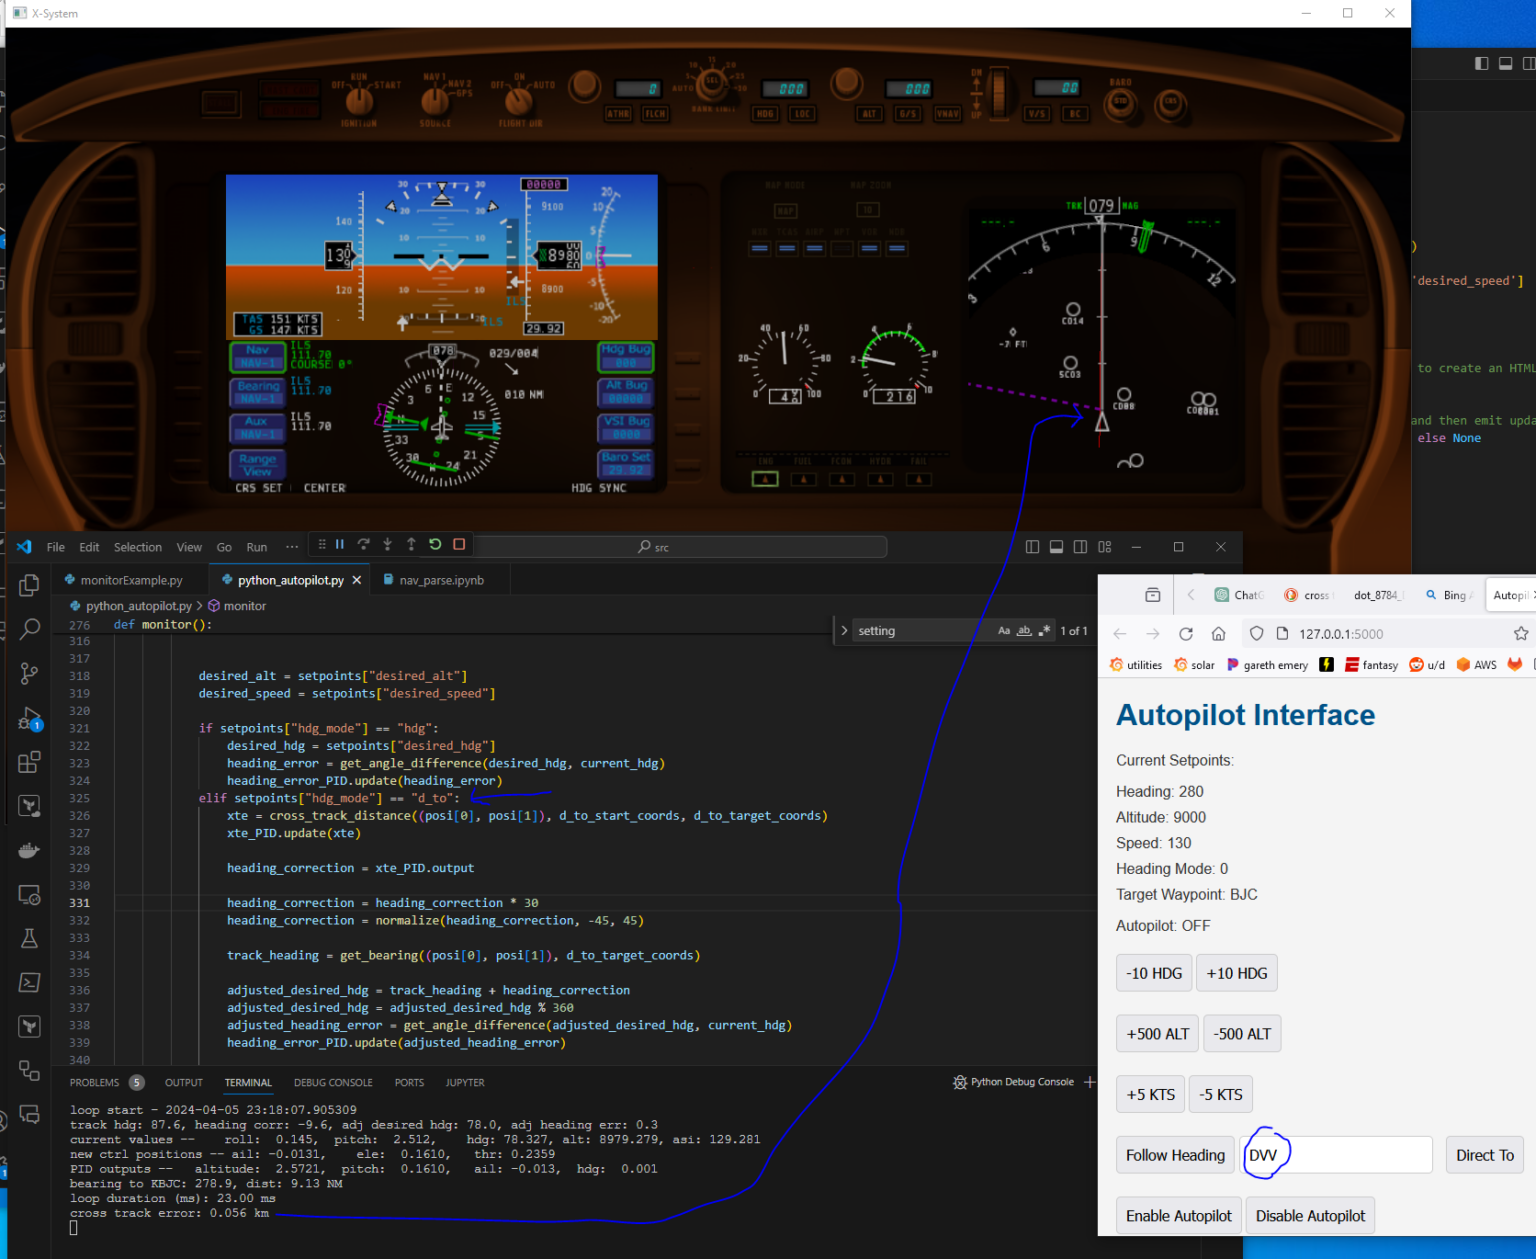The height and width of the screenshot is (1259, 1536).
Task: Open the DEBUG CONSOLE panel tab
Action: [333, 1083]
